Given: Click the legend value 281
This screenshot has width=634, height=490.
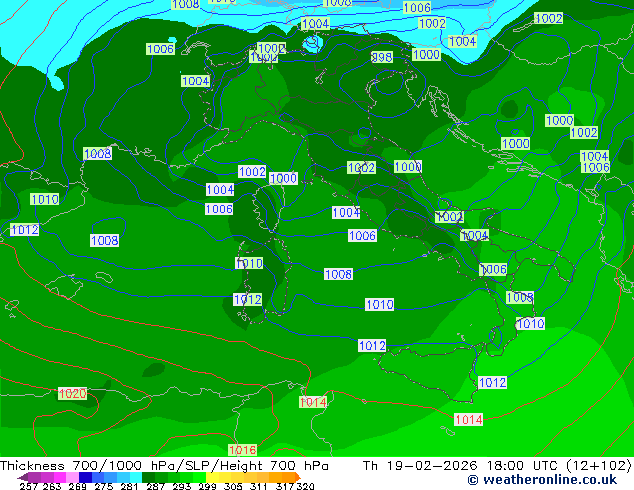Looking at the screenshot, I should (129, 486).
